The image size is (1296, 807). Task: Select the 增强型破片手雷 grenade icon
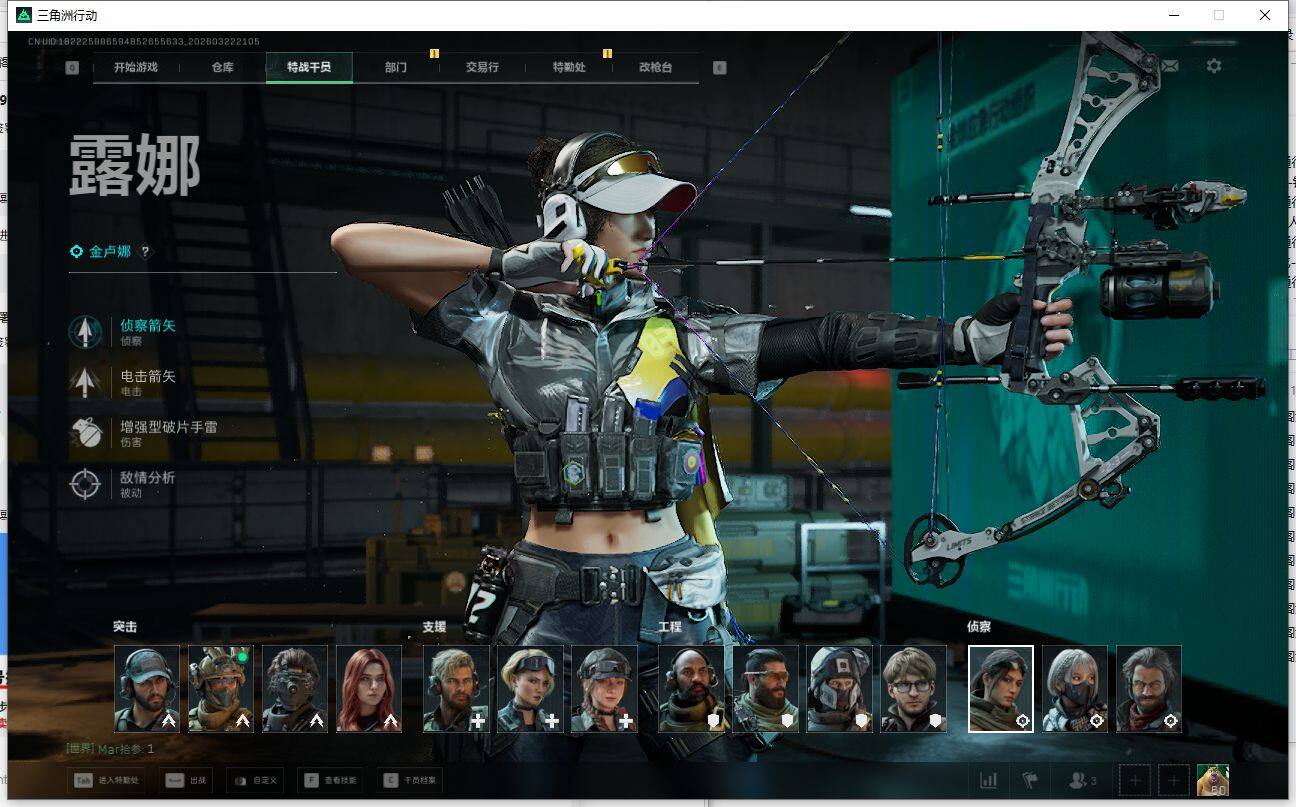coord(85,433)
